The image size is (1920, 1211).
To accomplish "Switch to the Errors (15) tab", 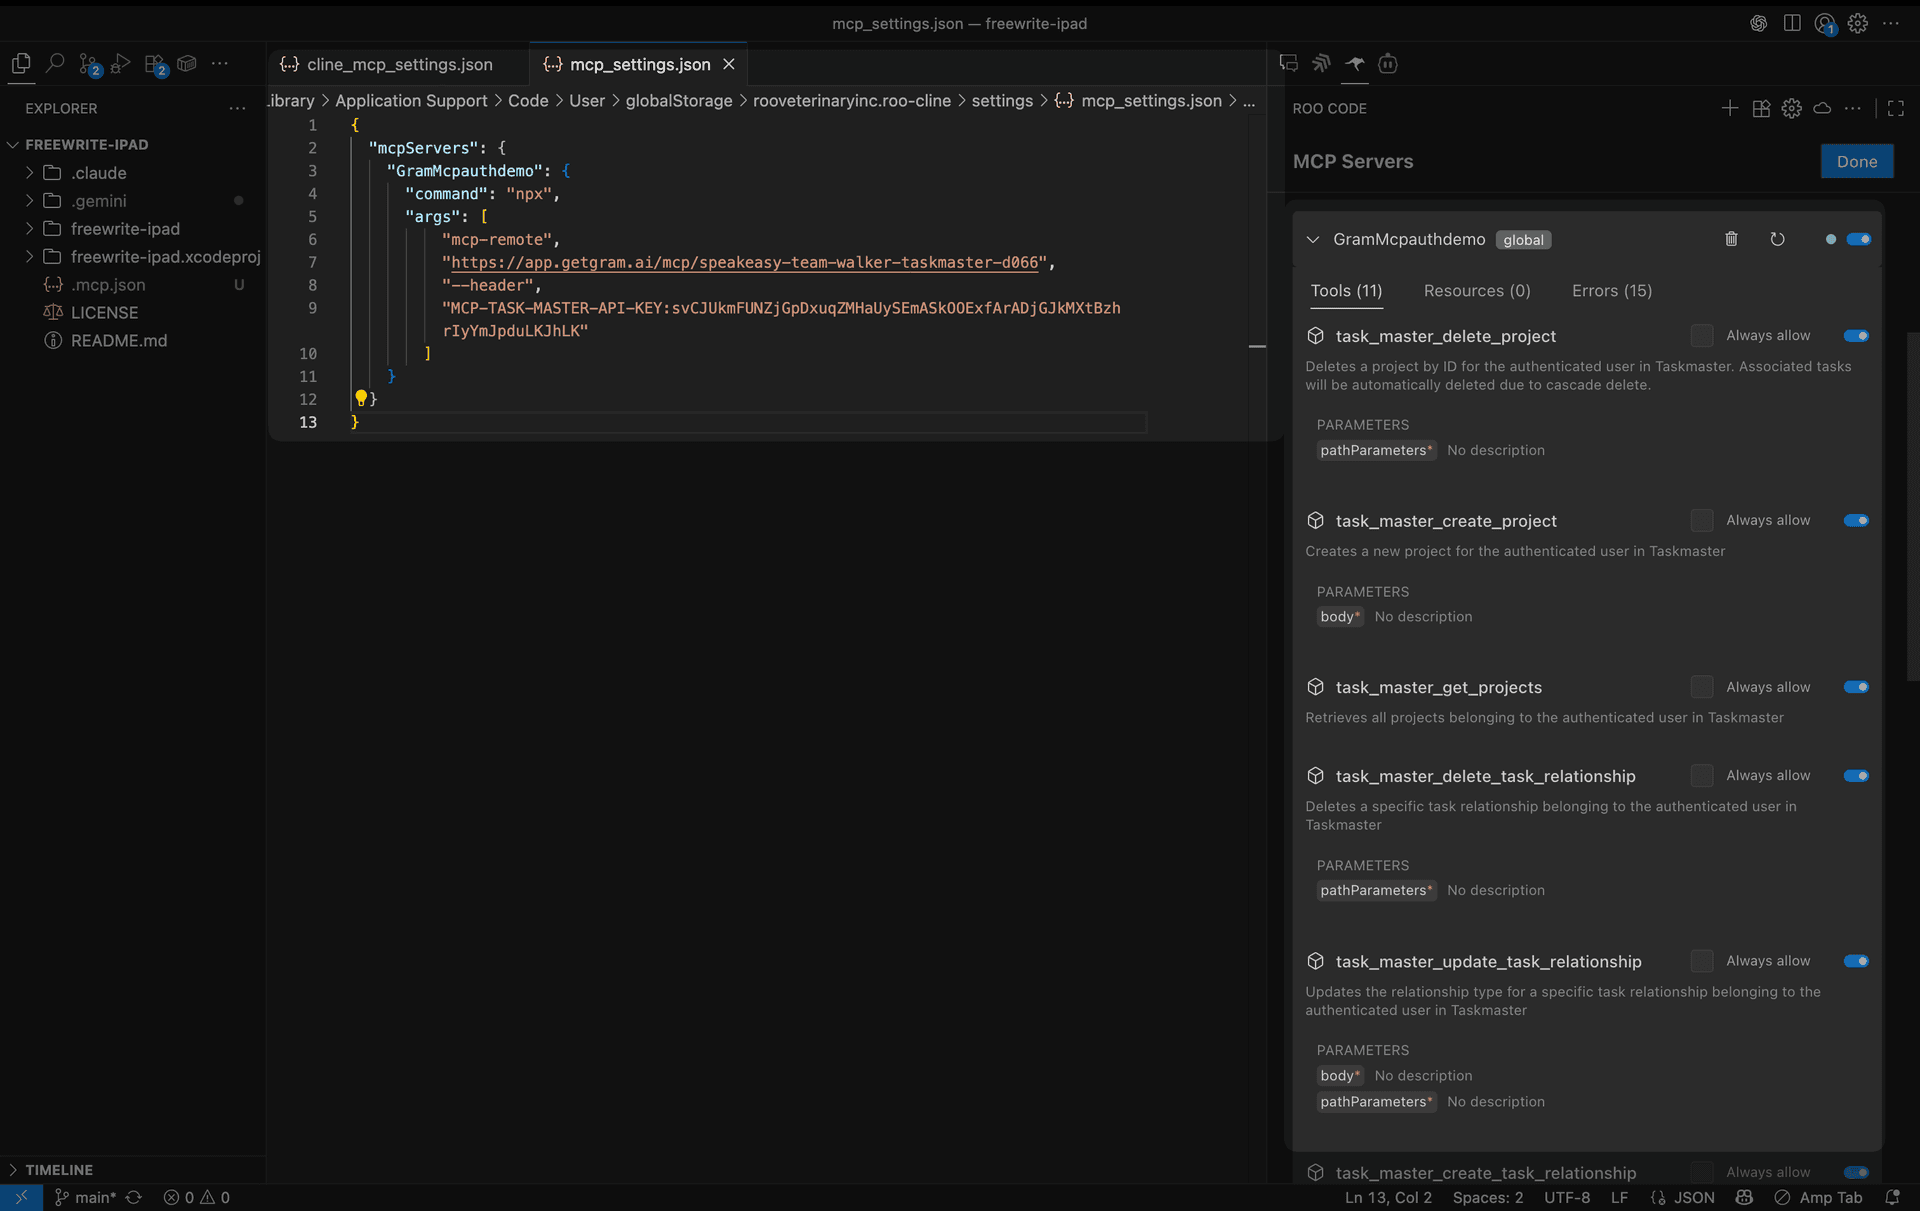I will click(x=1611, y=291).
